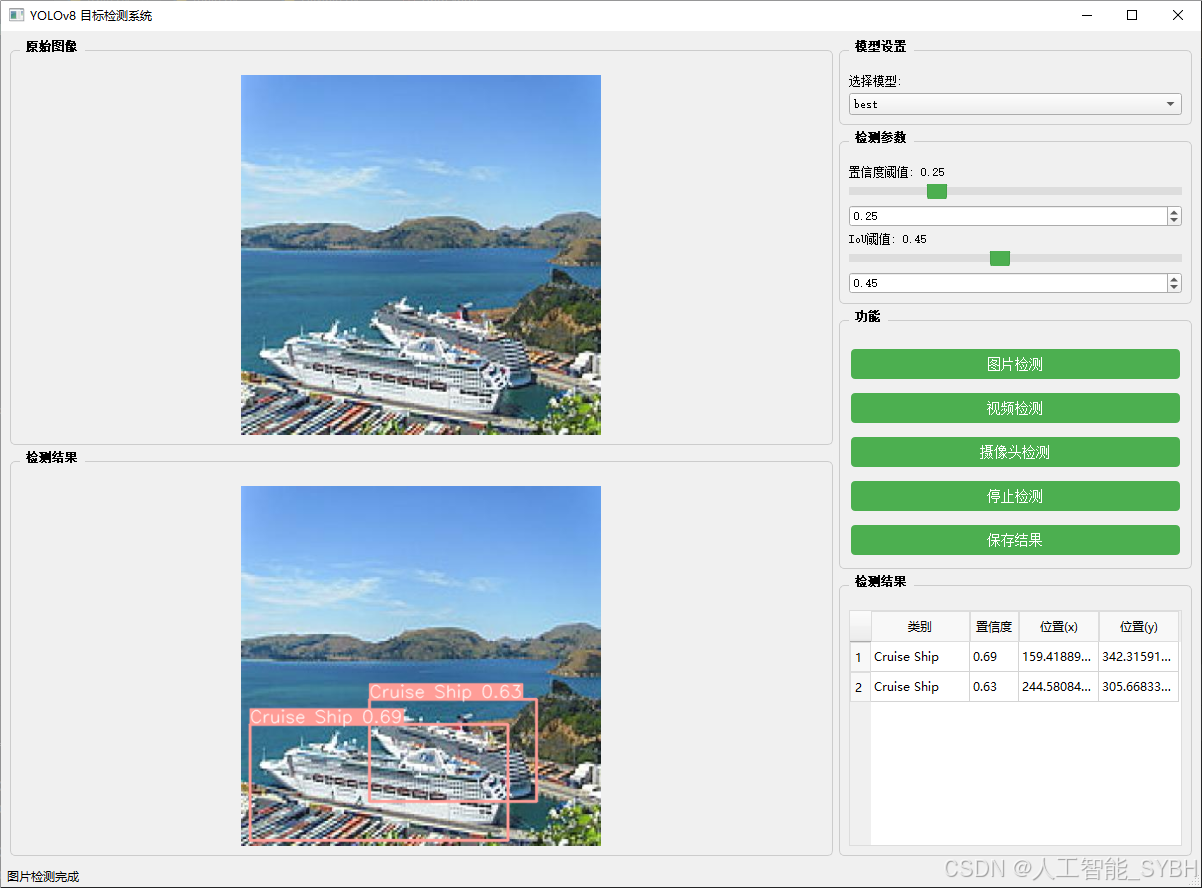Select row header 2 in results table
The height and width of the screenshot is (888, 1202).
pyautogui.click(x=860, y=687)
